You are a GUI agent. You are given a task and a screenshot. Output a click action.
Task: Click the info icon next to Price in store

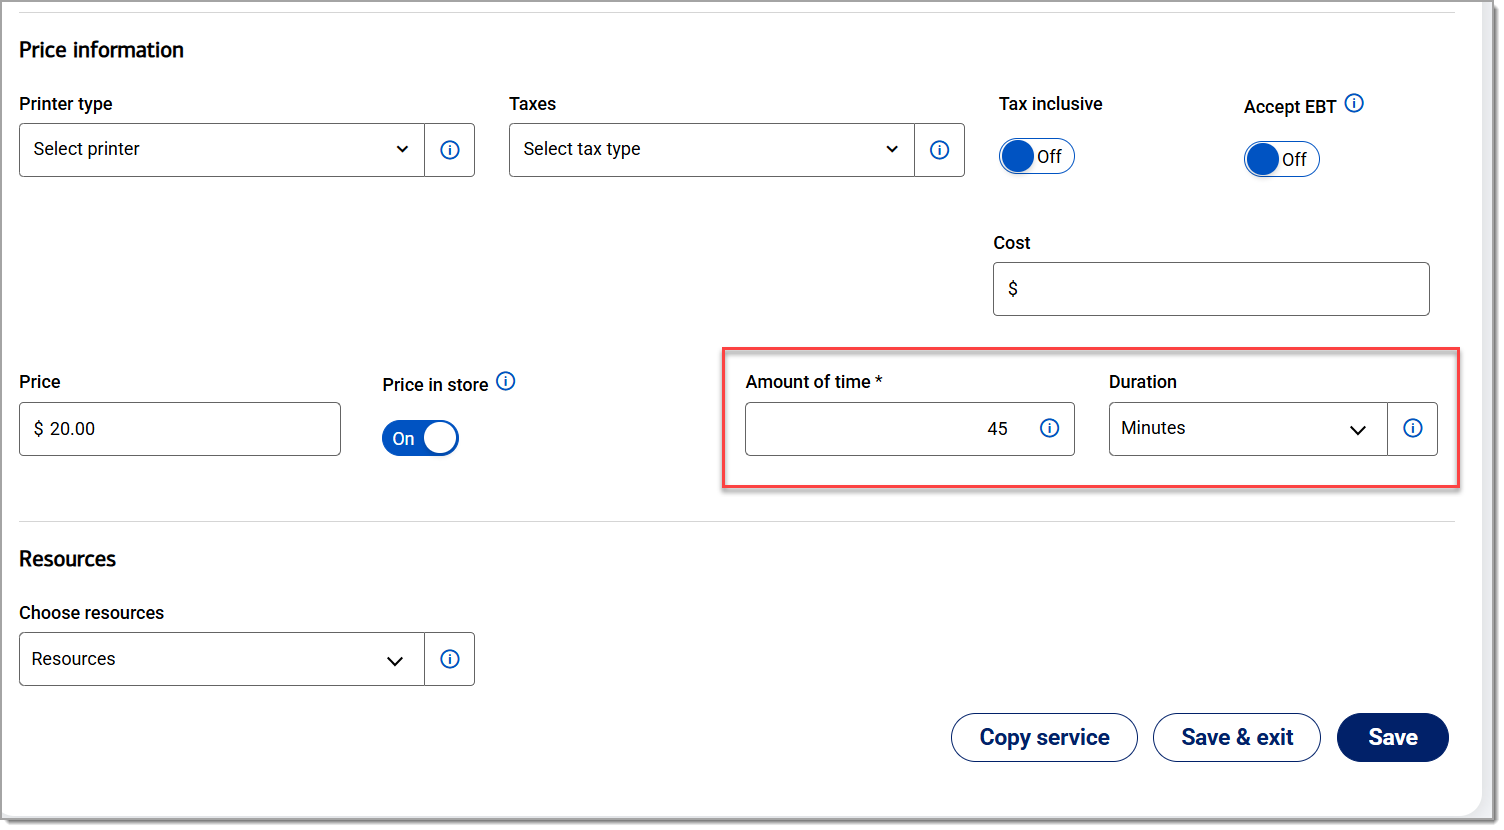(506, 381)
